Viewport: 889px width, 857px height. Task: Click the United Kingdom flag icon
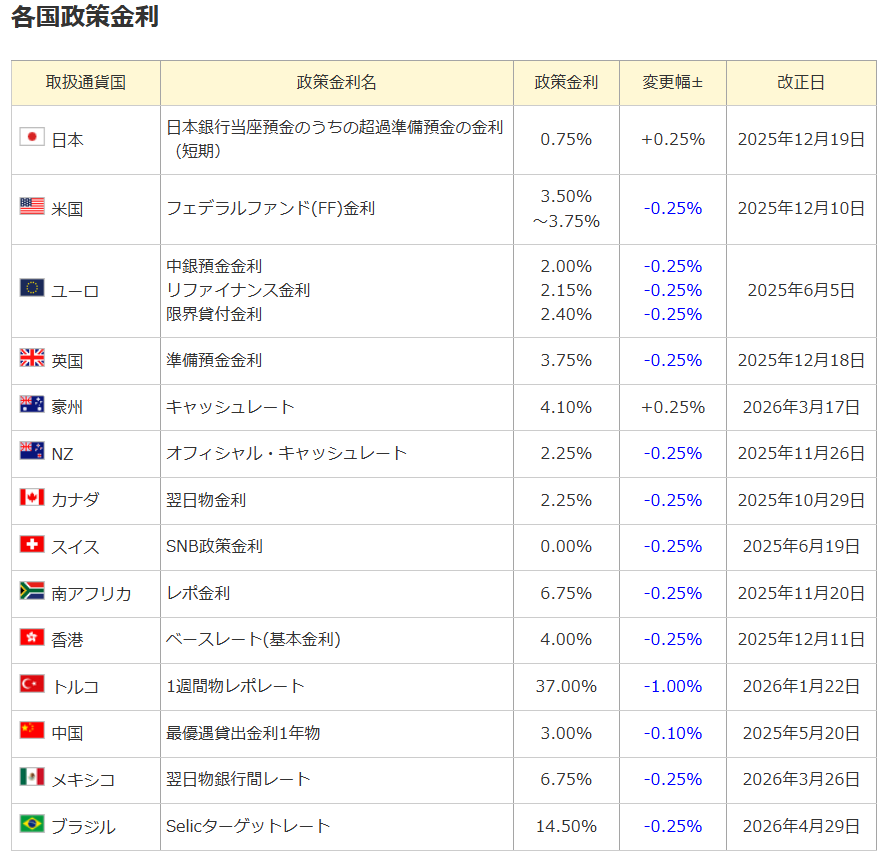32,358
